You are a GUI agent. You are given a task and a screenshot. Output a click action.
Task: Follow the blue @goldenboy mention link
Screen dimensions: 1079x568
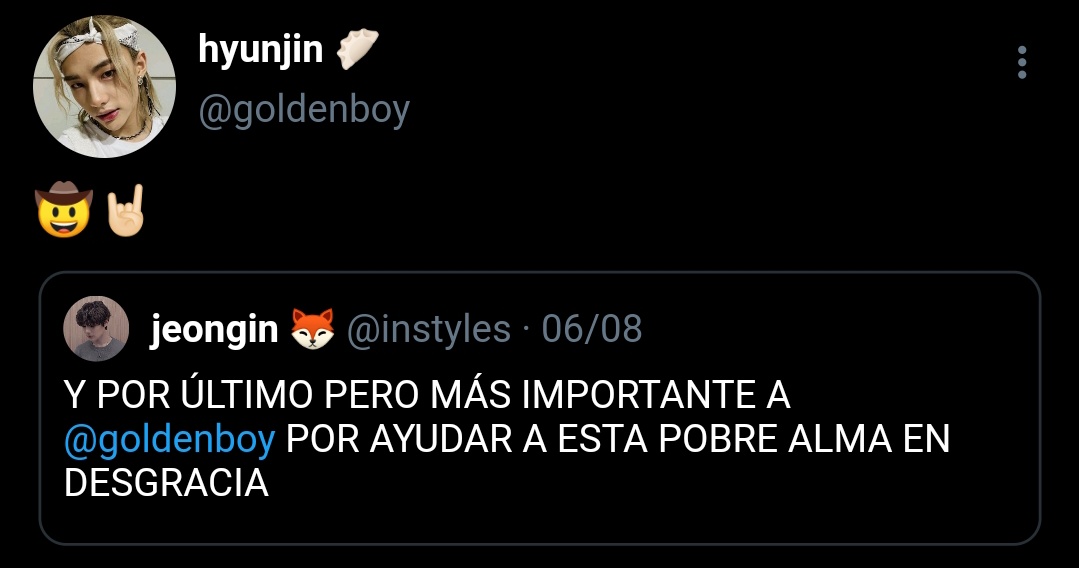[x=170, y=439]
